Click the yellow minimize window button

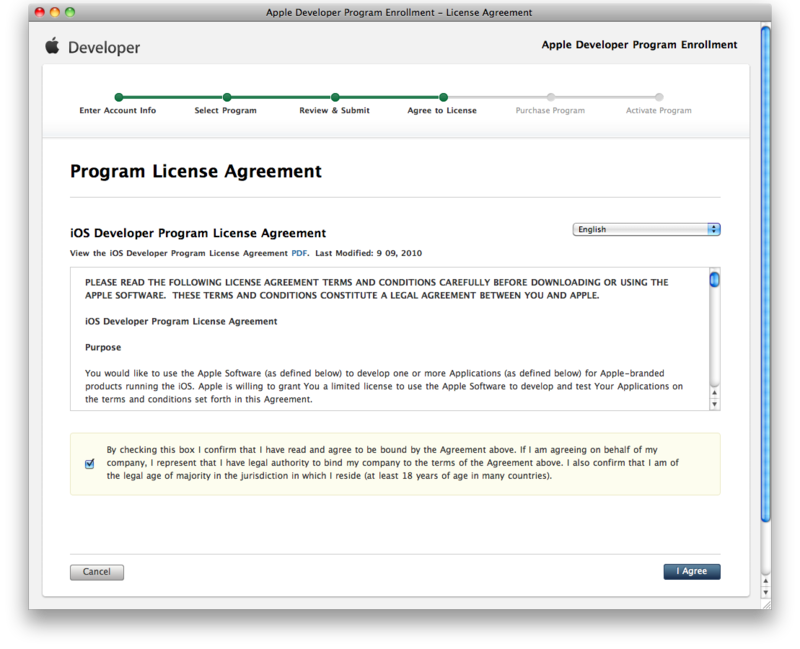[x=55, y=12]
